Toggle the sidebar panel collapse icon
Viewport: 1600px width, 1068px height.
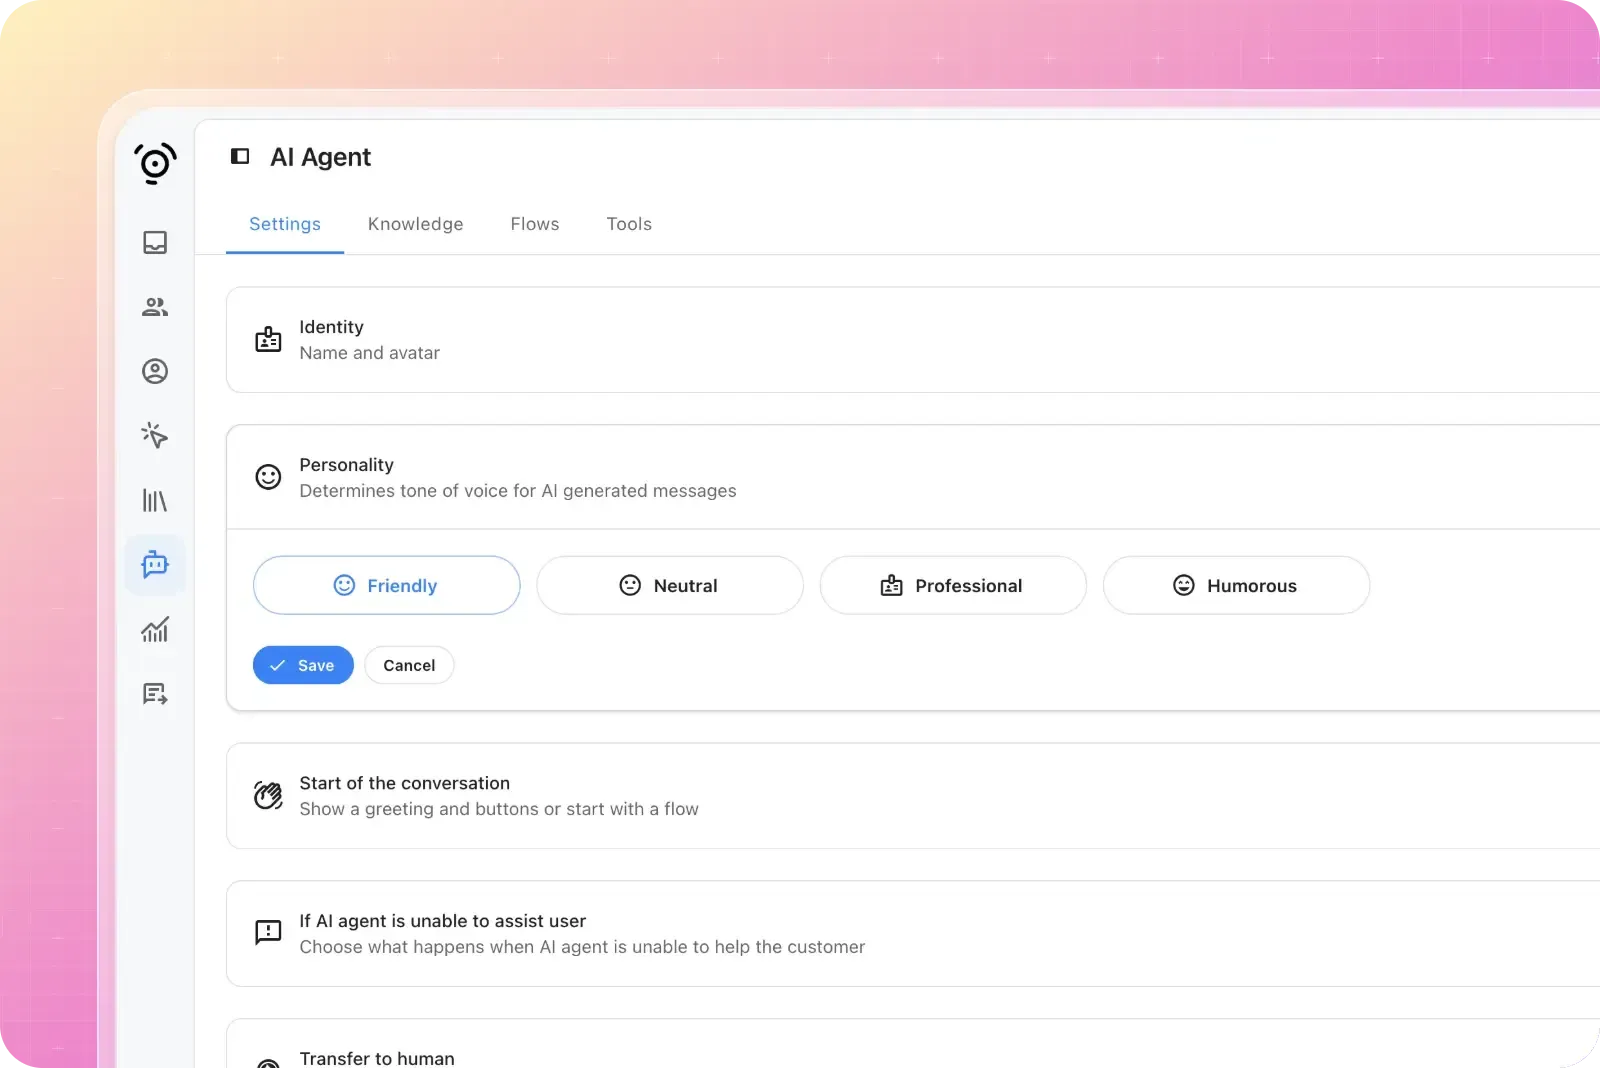[x=240, y=156]
